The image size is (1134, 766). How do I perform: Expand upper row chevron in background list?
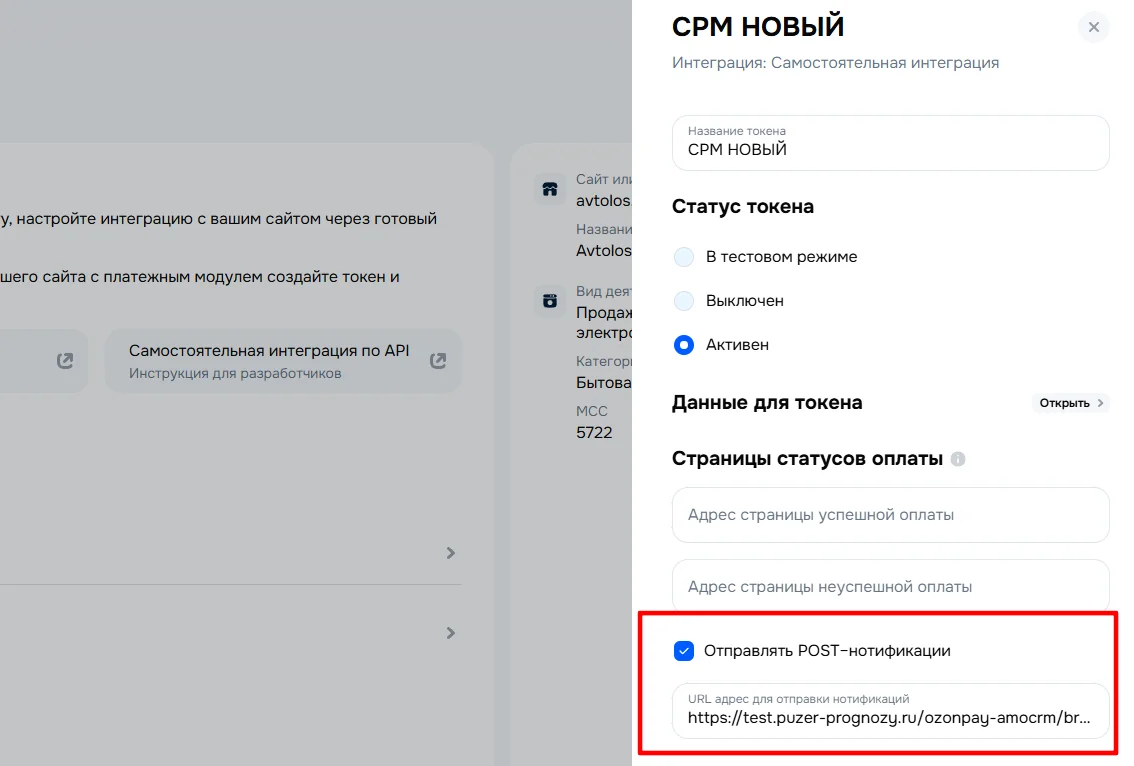[451, 553]
